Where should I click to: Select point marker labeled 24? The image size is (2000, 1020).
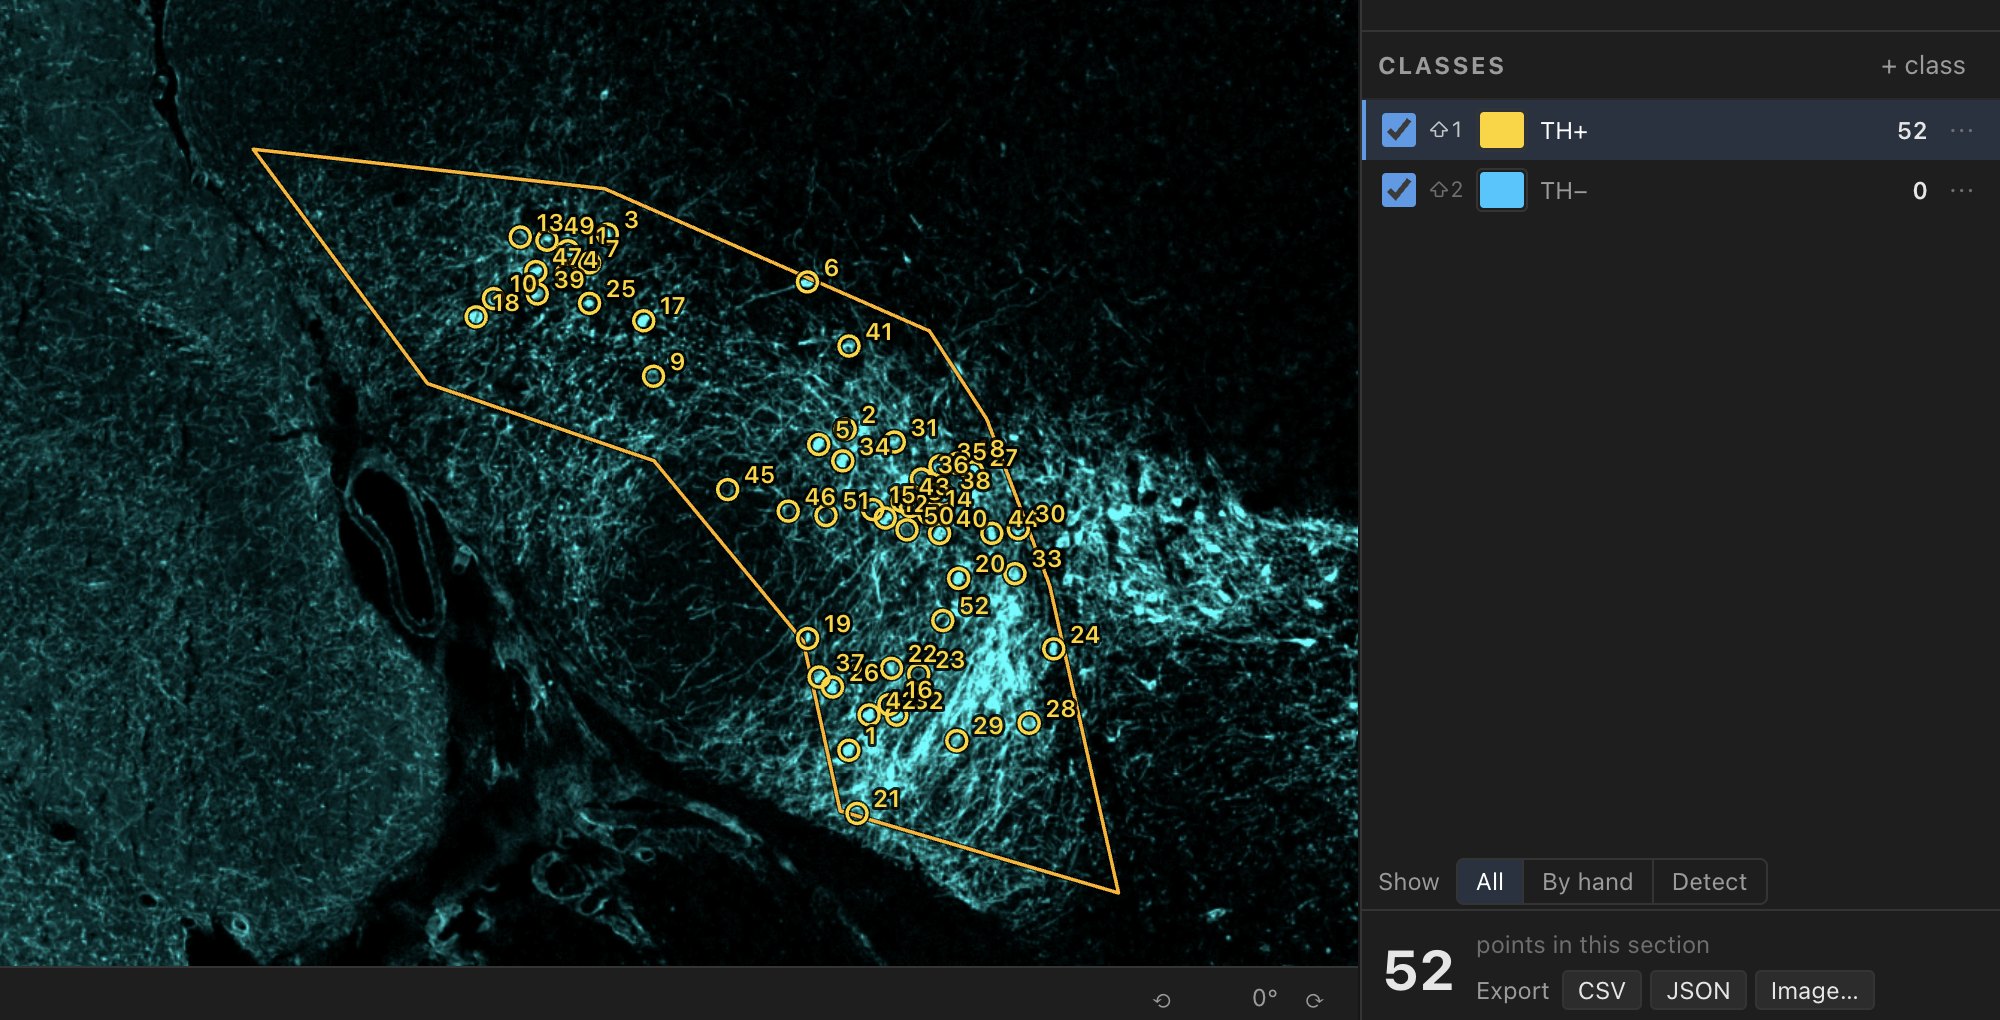tap(1053, 649)
